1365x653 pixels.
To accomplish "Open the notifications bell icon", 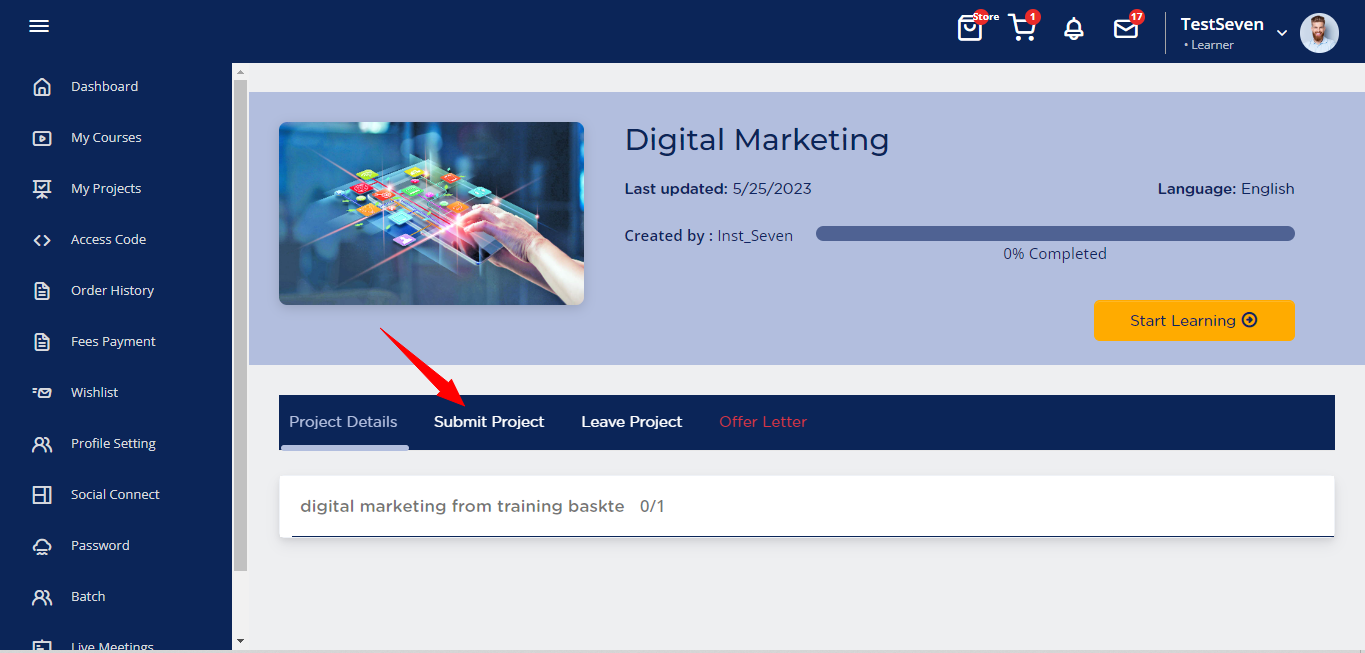I will (1074, 29).
